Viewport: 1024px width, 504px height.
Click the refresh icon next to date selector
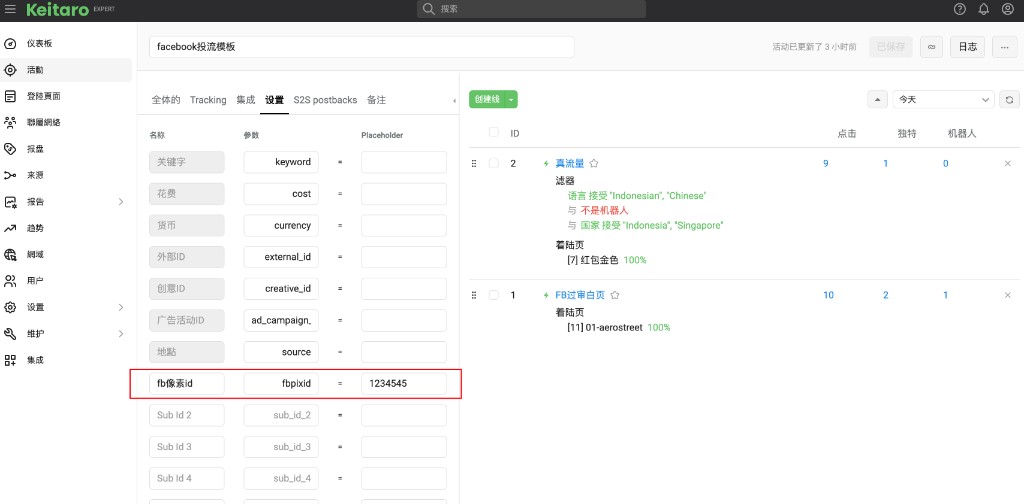1010,100
